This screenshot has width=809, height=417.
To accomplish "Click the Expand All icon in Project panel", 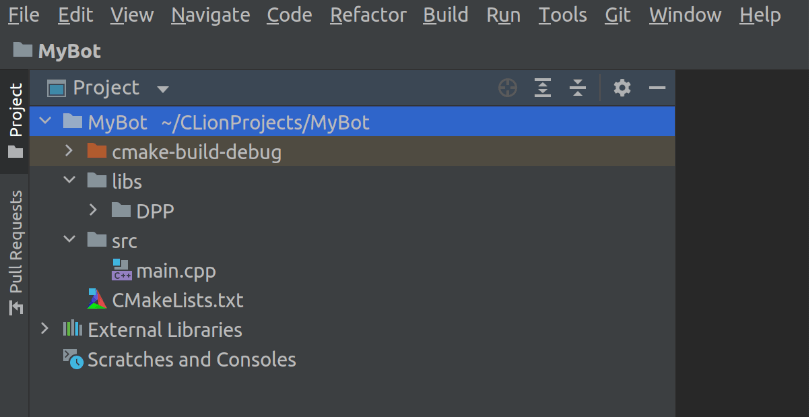I will pyautogui.click(x=542, y=88).
